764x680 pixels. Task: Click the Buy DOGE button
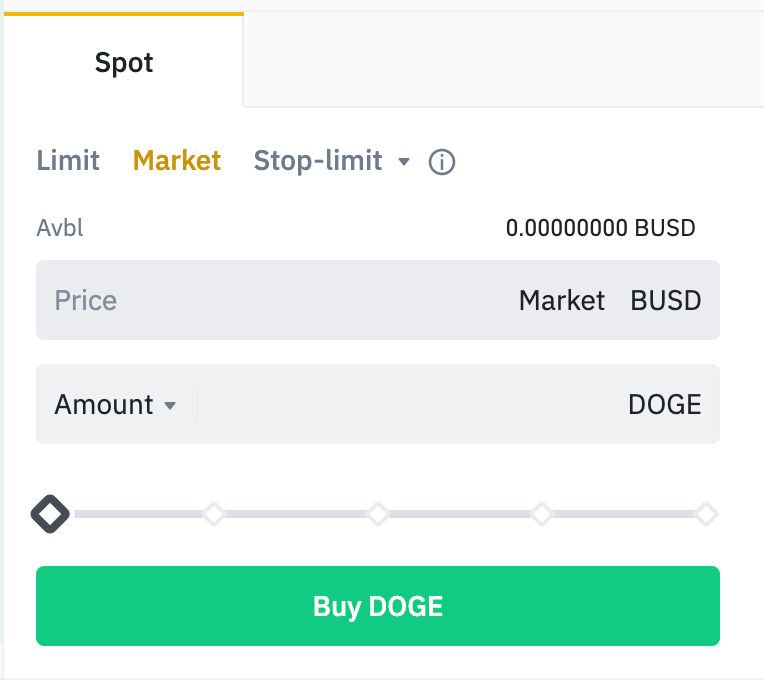378,606
